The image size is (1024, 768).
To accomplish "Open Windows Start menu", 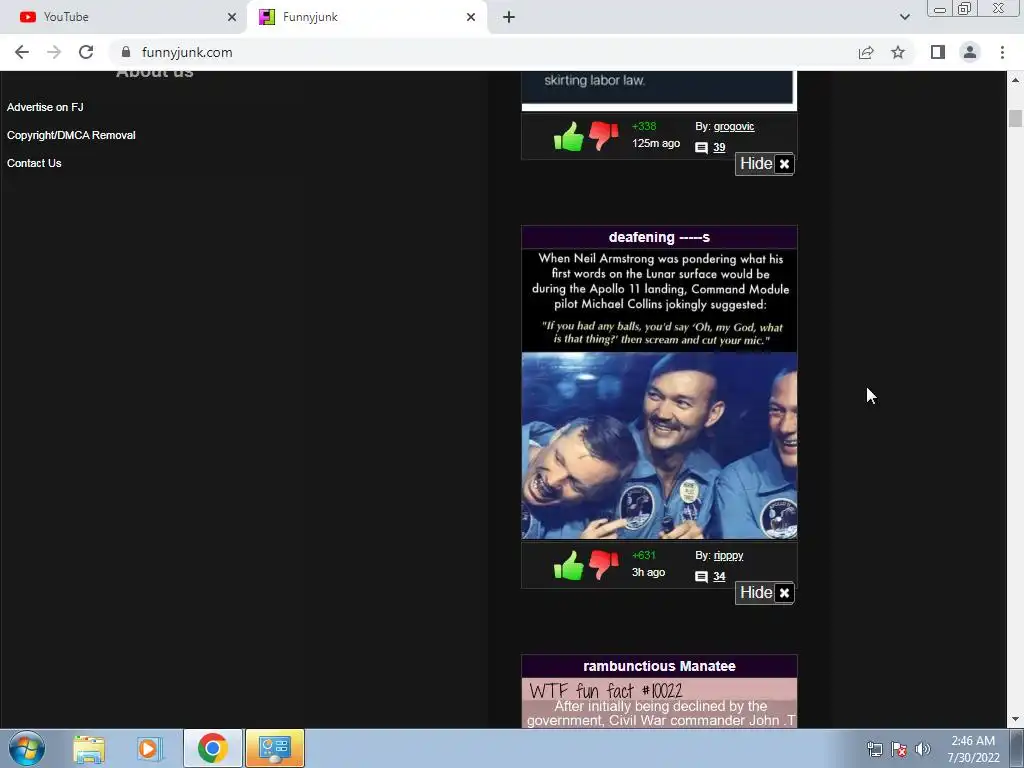I will pos(27,748).
